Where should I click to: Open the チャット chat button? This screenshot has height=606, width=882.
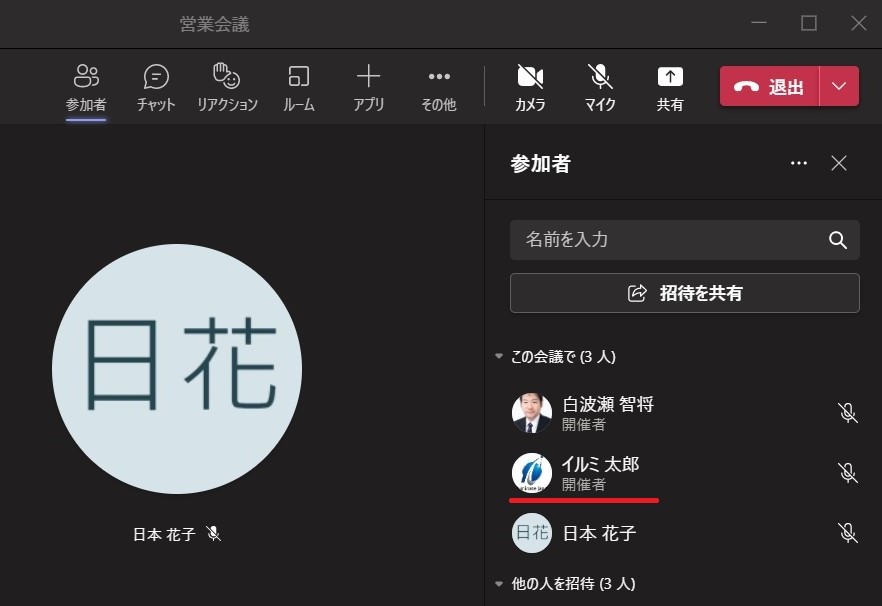pyautogui.click(x=156, y=88)
